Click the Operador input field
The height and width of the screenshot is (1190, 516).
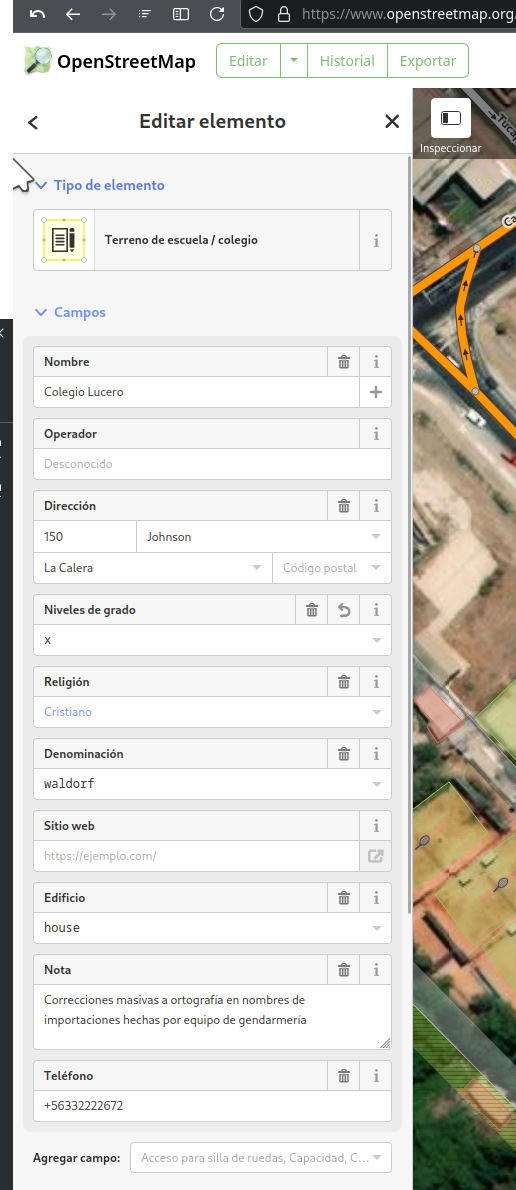click(x=212, y=464)
